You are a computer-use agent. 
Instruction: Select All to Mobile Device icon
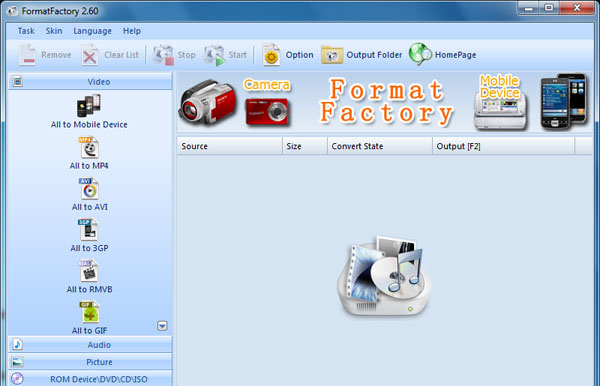89,106
